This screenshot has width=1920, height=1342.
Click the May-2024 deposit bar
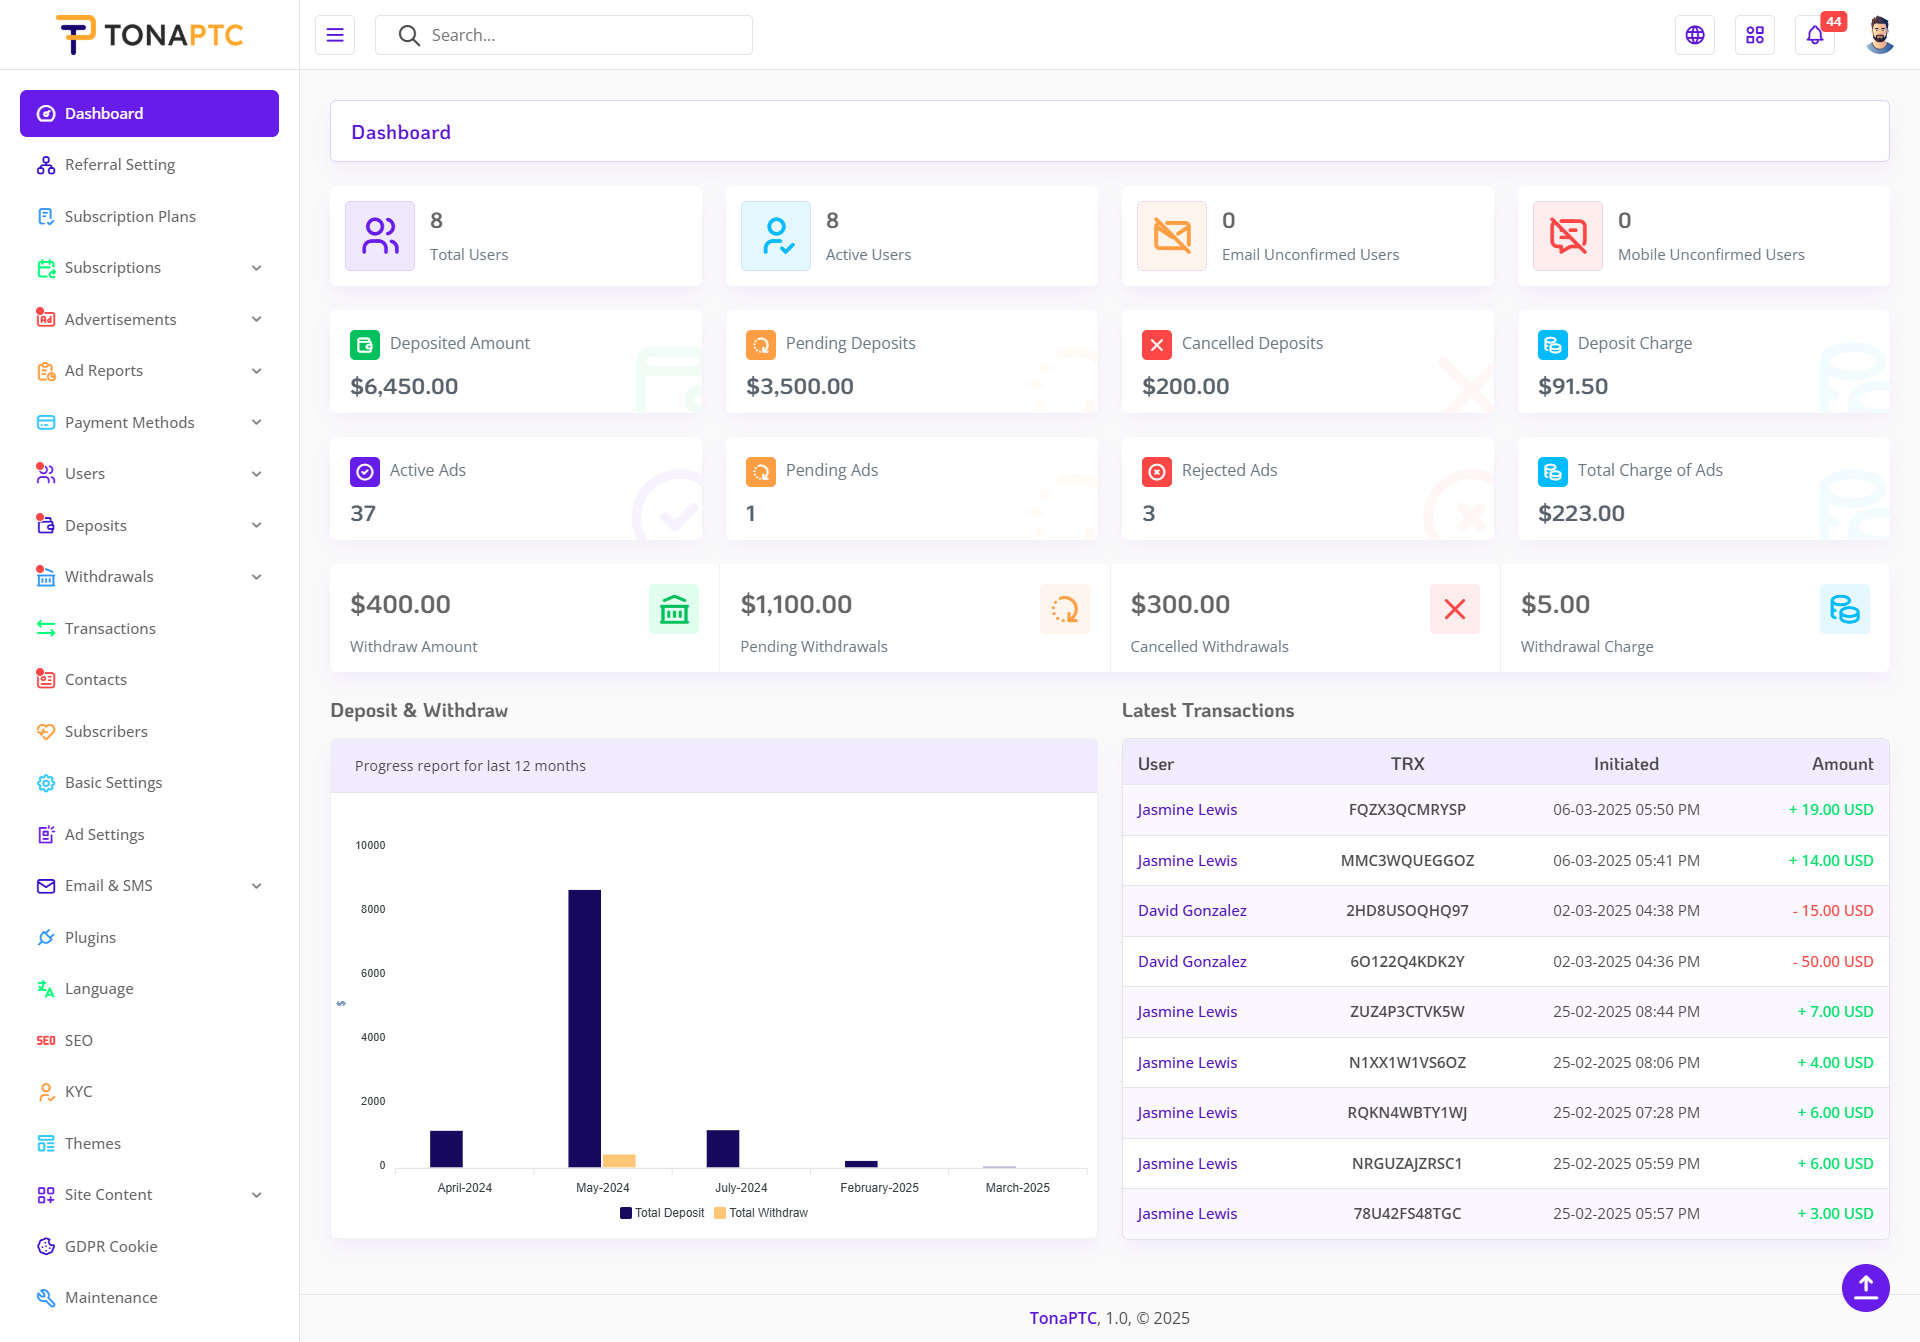[x=585, y=1028]
